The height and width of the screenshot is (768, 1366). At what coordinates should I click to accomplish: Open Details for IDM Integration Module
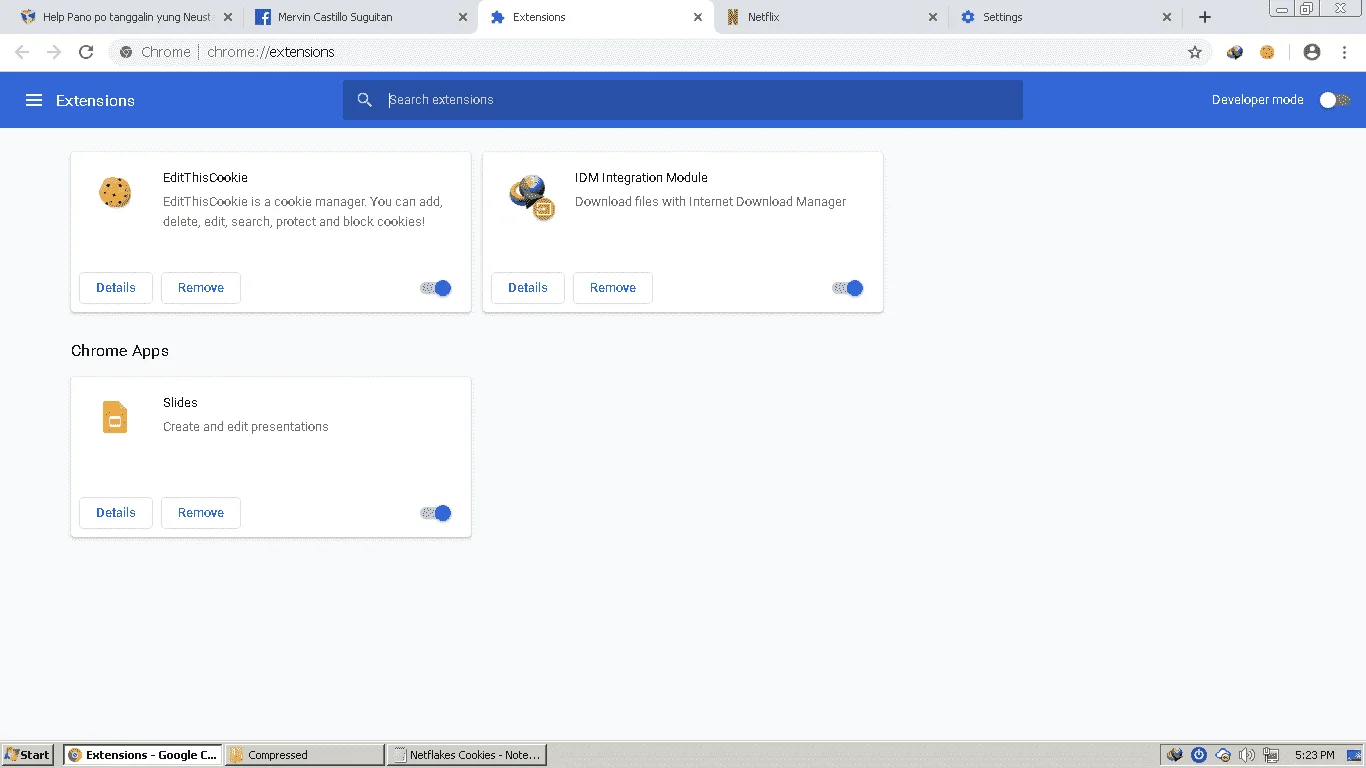528,288
